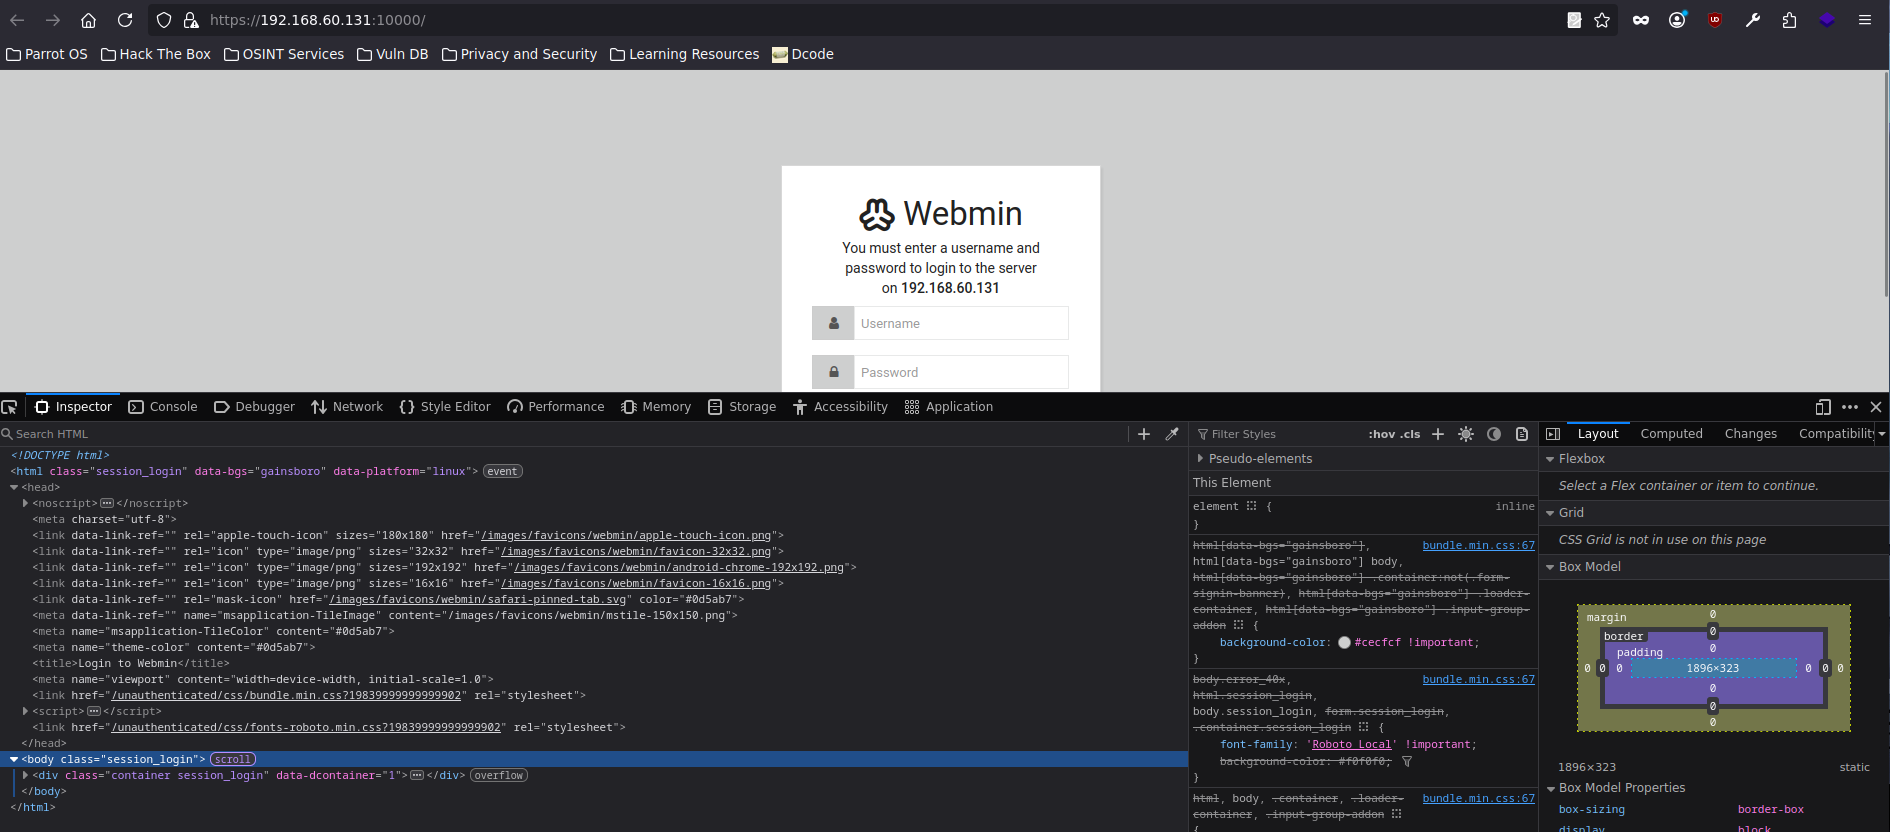The width and height of the screenshot is (1890, 832).
Task: Switch to the Style Editor tab
Action: (x=445, y=407)
